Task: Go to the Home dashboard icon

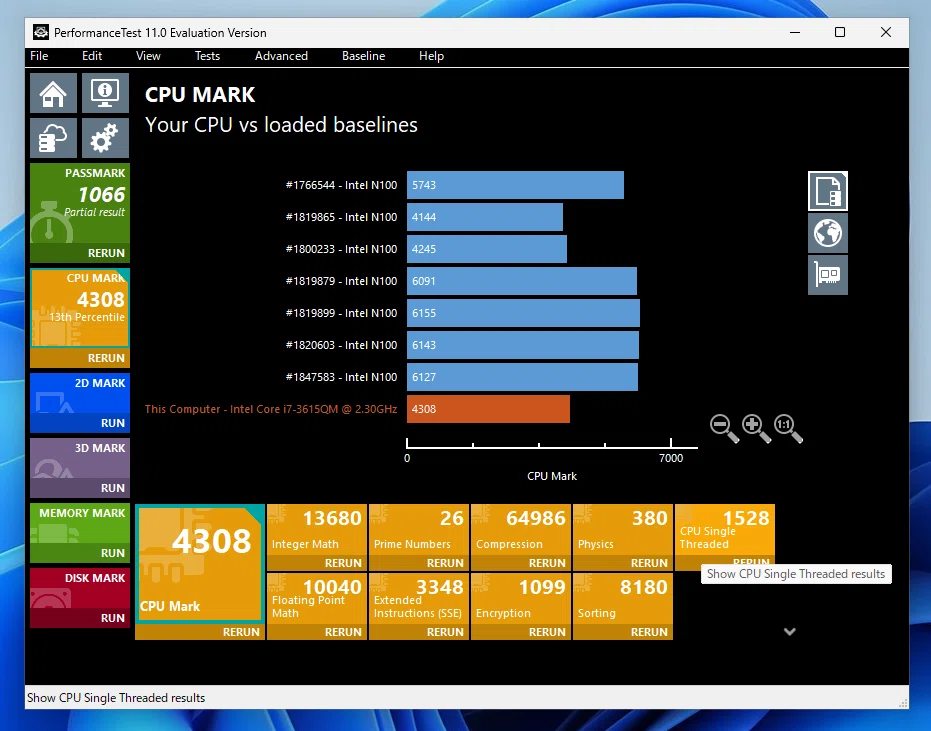Action: [x=53, y=93]
